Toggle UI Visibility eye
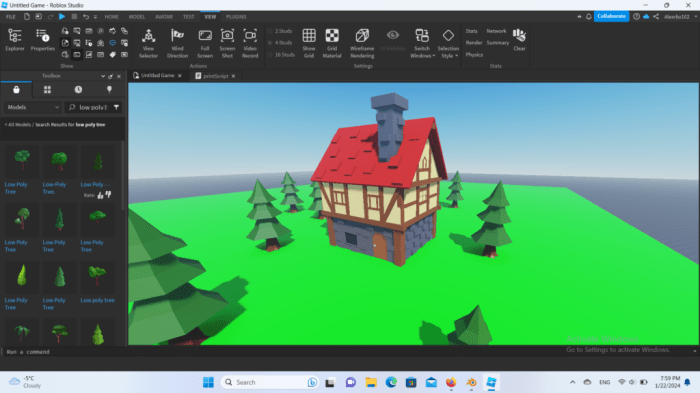The height and width of the screenshot is (393, 700). point(393,40)
